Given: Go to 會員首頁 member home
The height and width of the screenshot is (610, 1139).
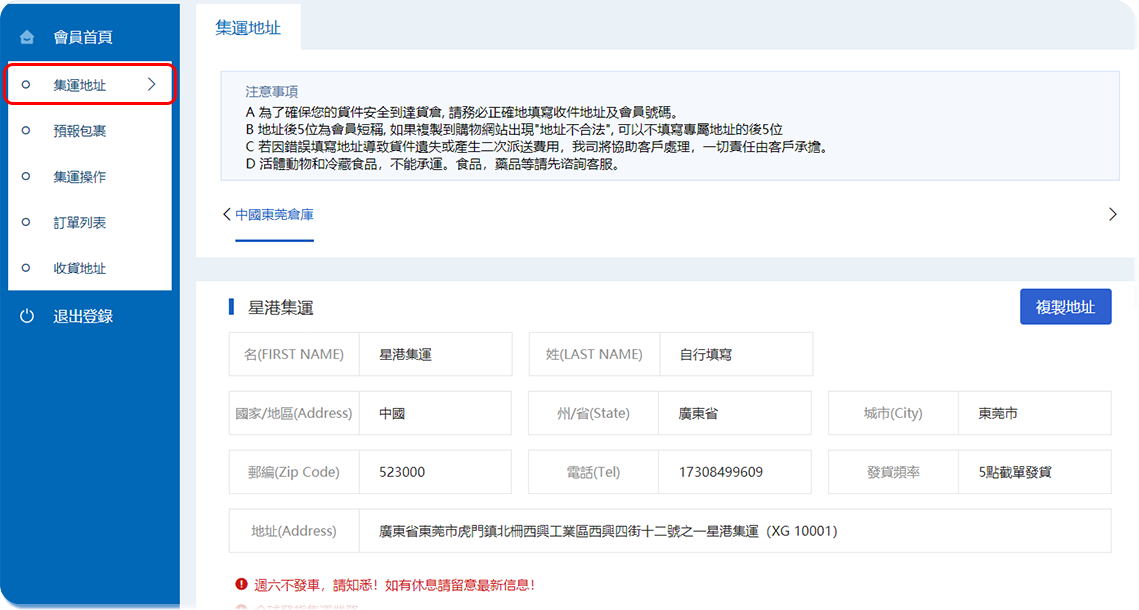Looking at the screenshot, I should [83, 37].
